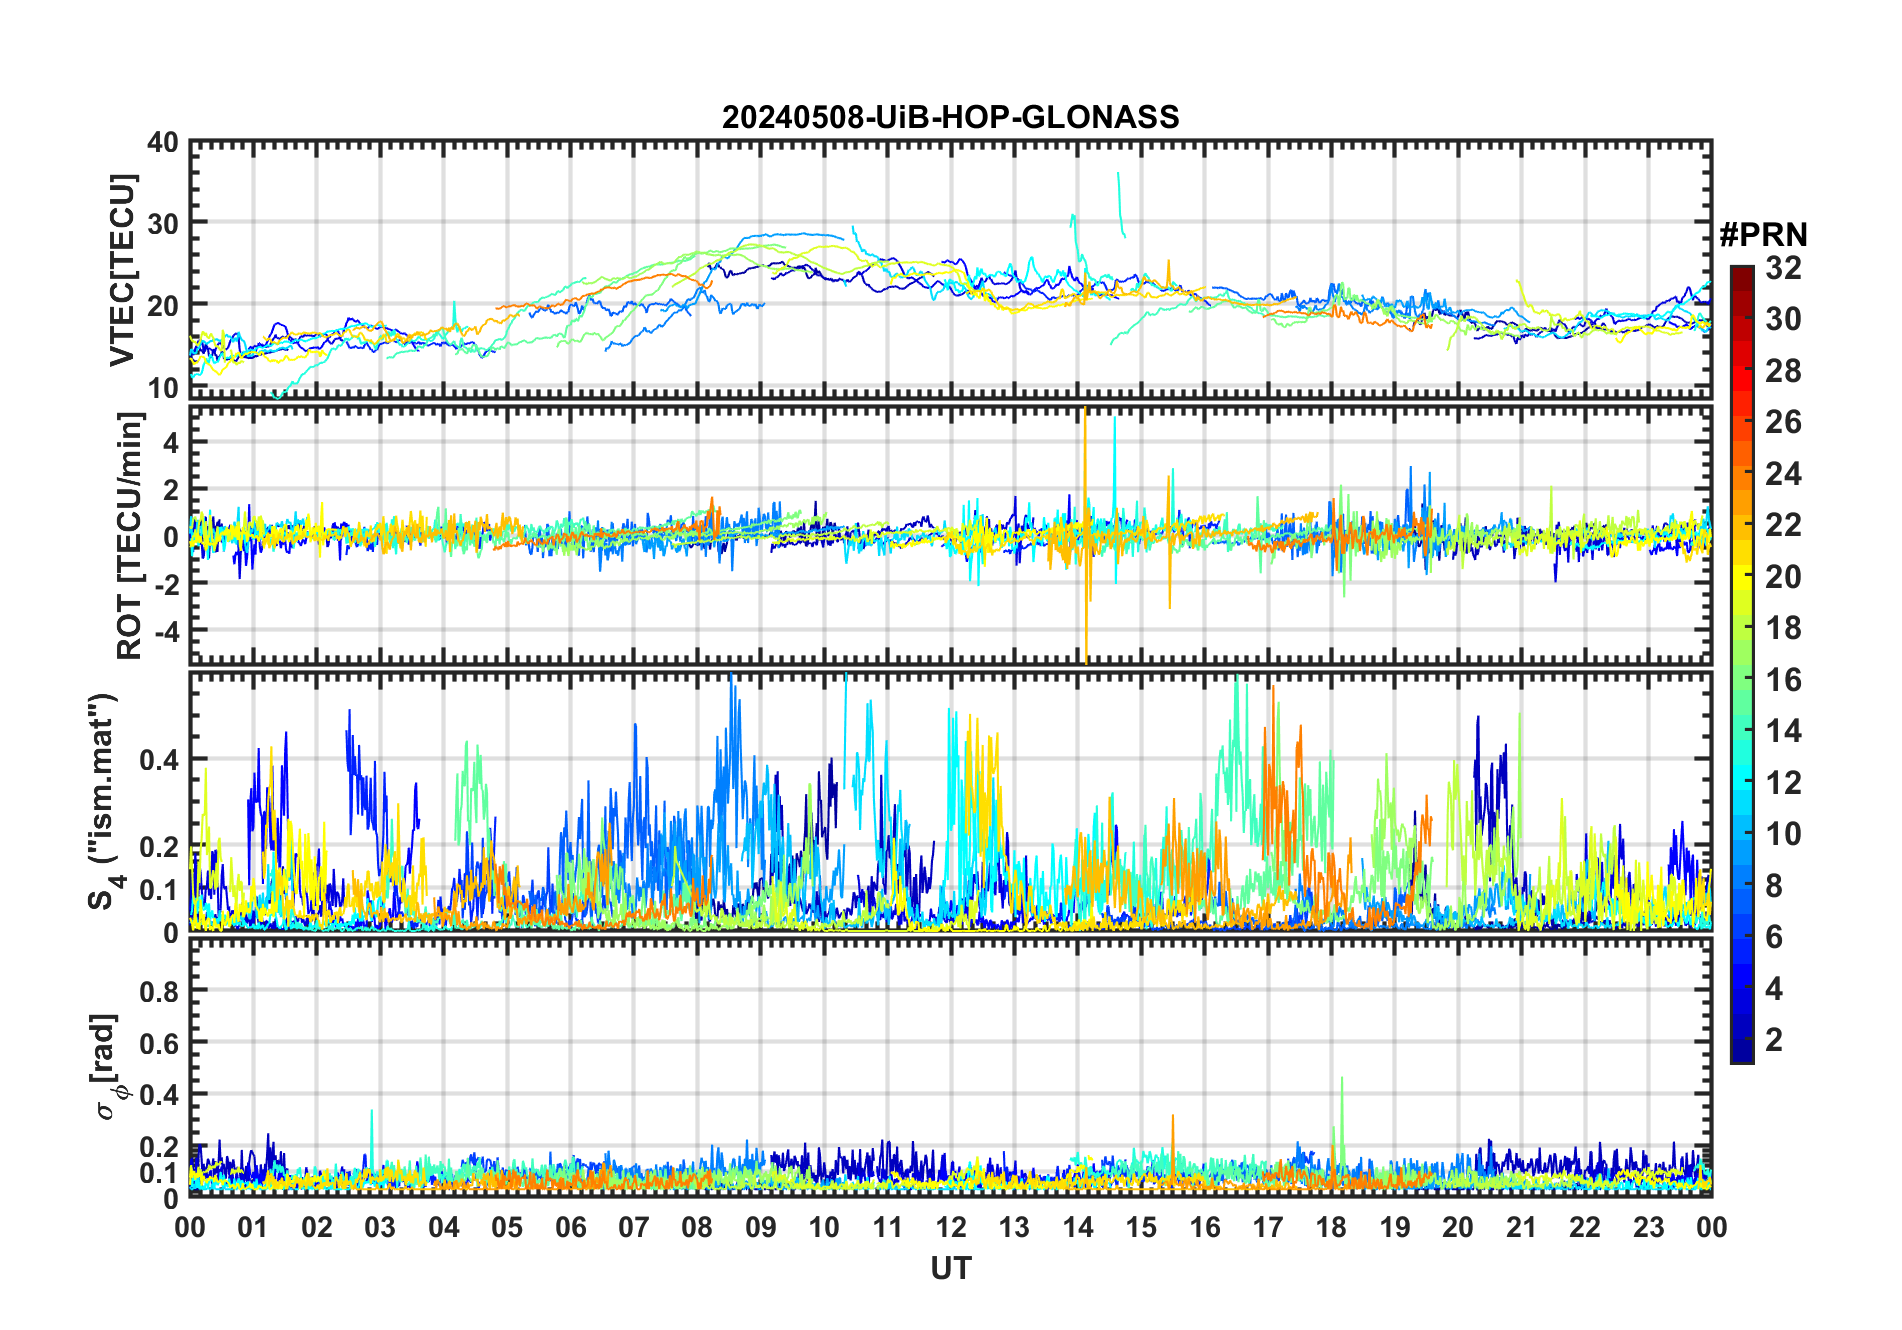Image resolution: width=1902 pixels, height=1330 pixels.
Task: Click the colorbar tick label 22
Action: (1783, 524)
